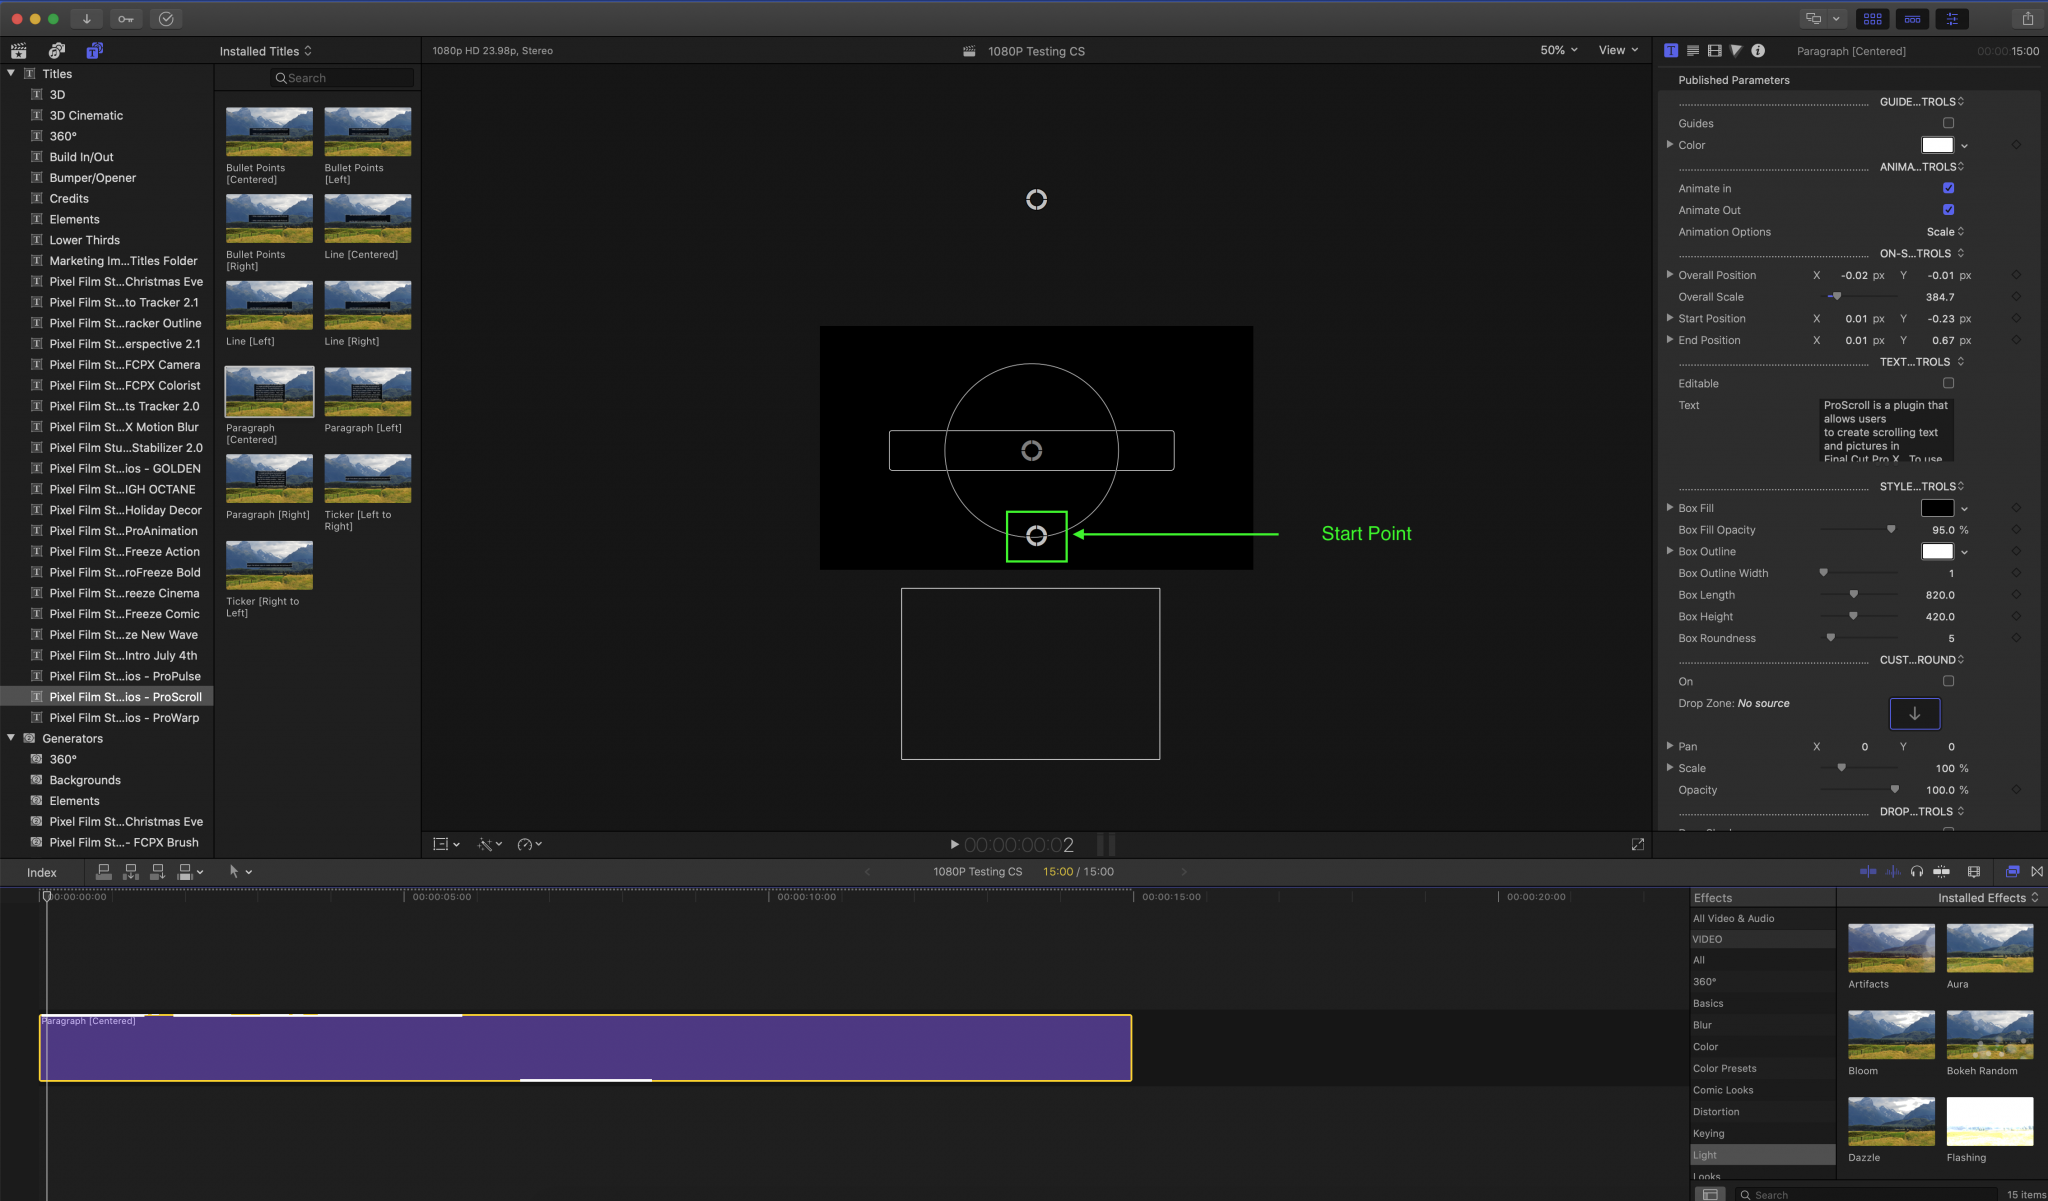Toggle timeline snapping icon
This screenshot has height=1201, width=2048.
(1941, 872)
